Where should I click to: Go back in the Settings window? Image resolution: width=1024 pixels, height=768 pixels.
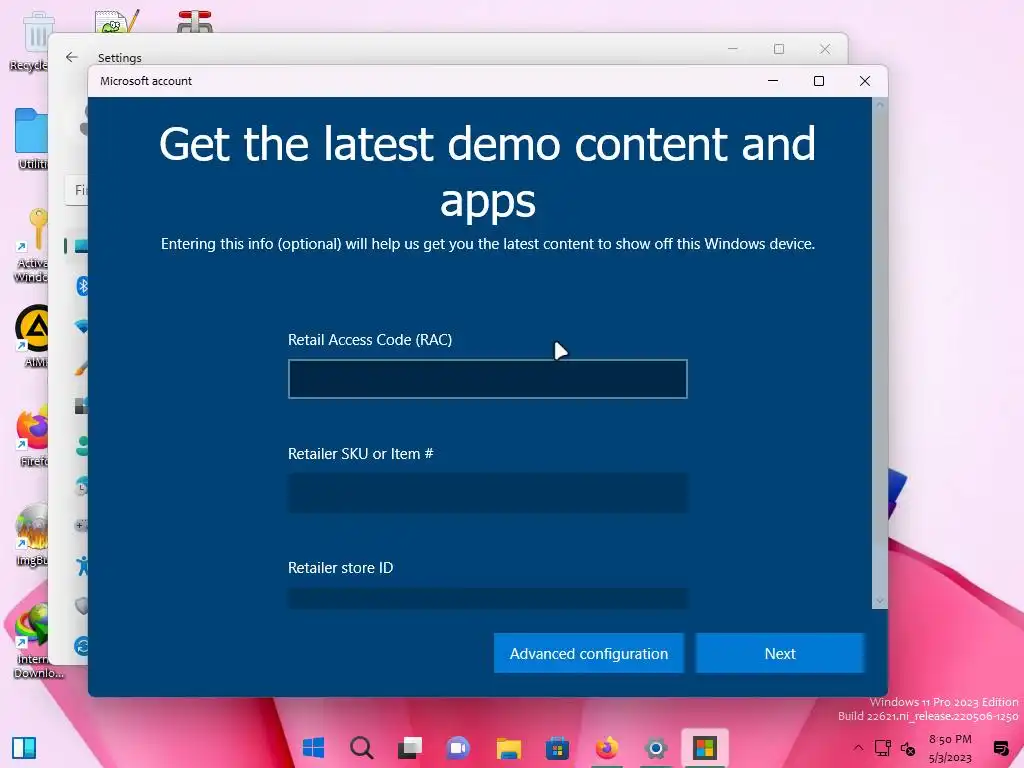(72, 57)
